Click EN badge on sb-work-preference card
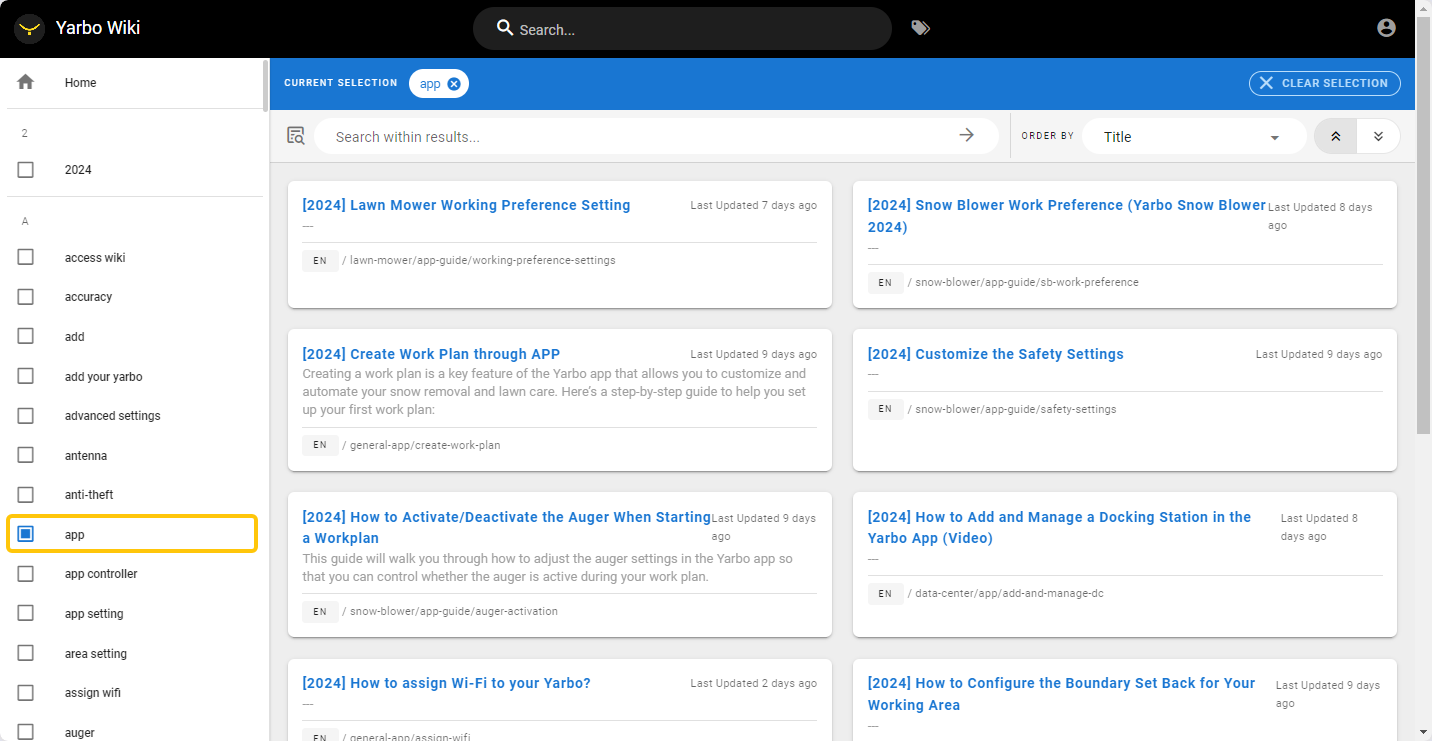 point(885,282)
